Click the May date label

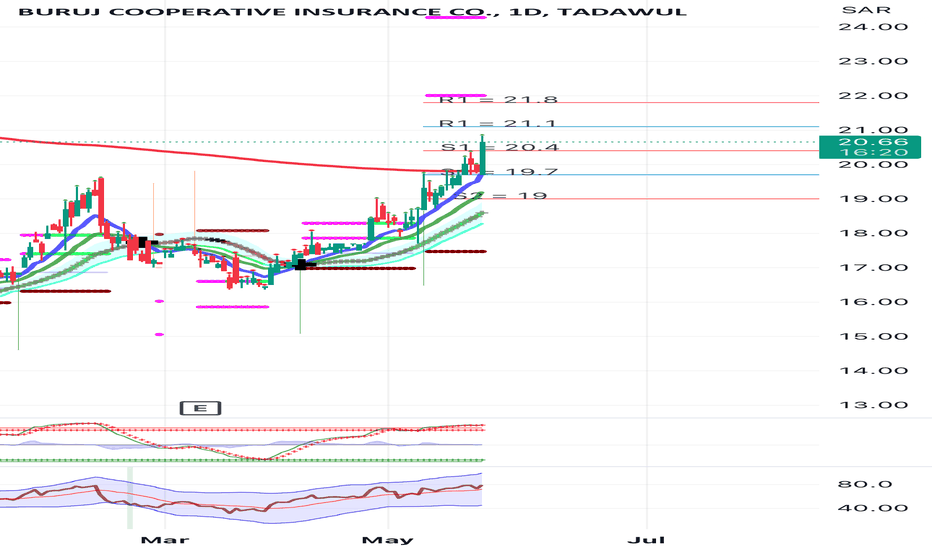388,540
